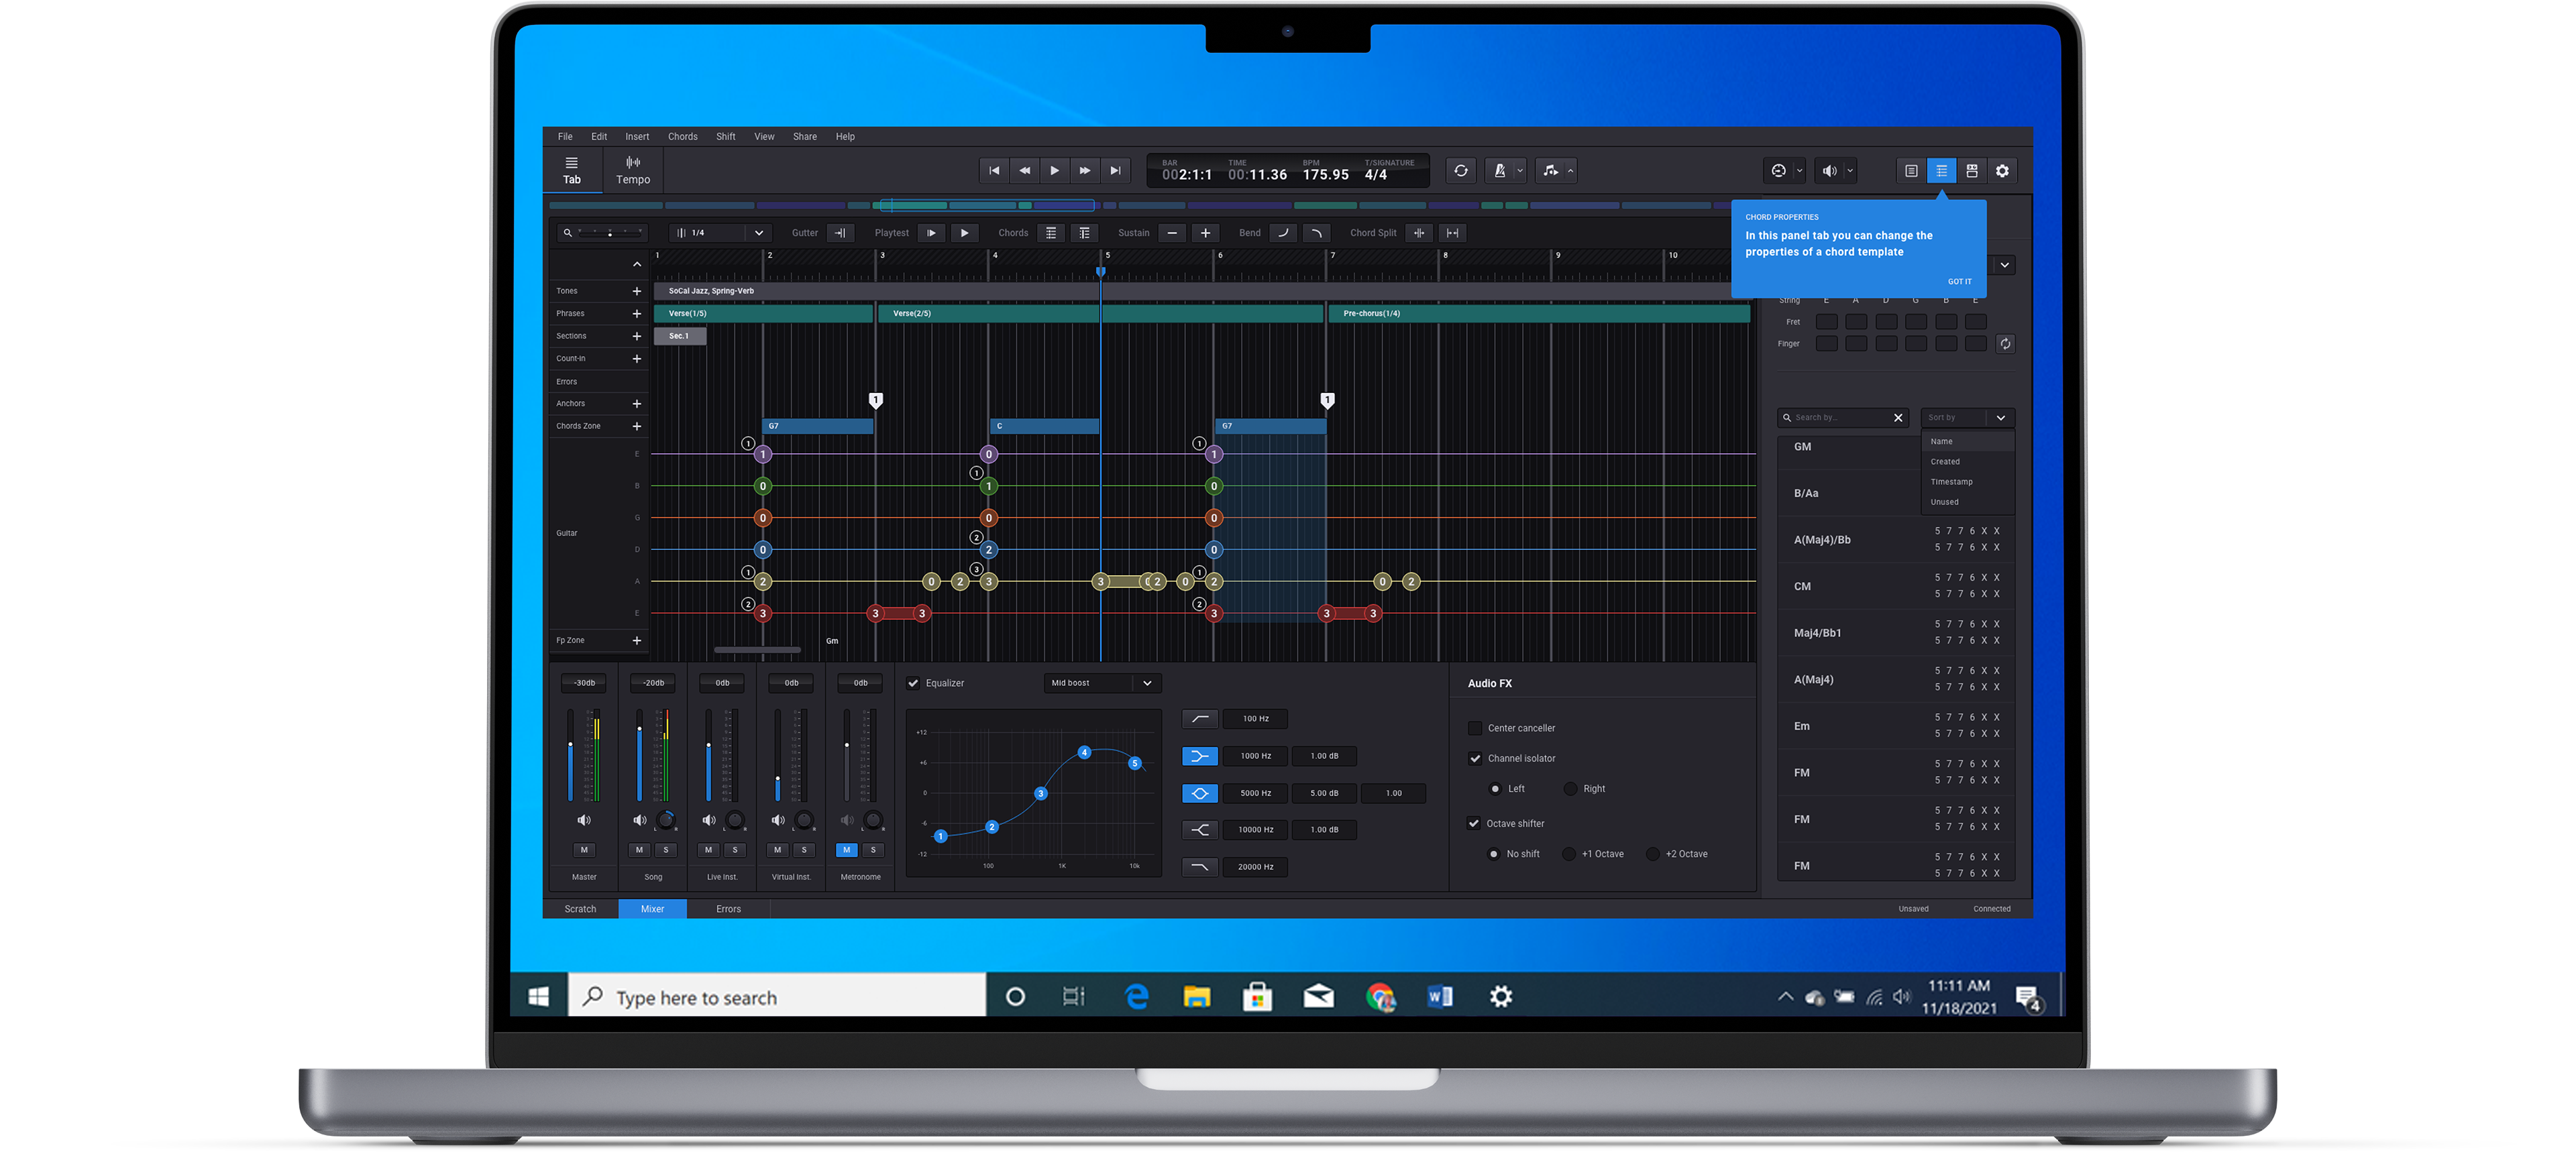The width and height of the screenshot is (2576, 1152).
Task: Click the second Chord Split icon
Action: point(1452,233)
